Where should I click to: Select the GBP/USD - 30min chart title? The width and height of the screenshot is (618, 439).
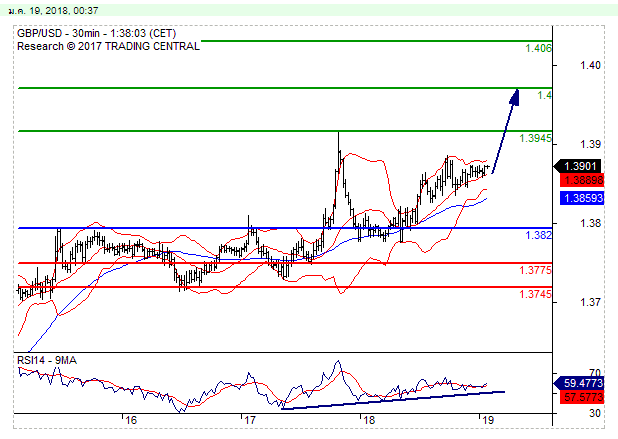pyautogui.click(x=97, y=33)
